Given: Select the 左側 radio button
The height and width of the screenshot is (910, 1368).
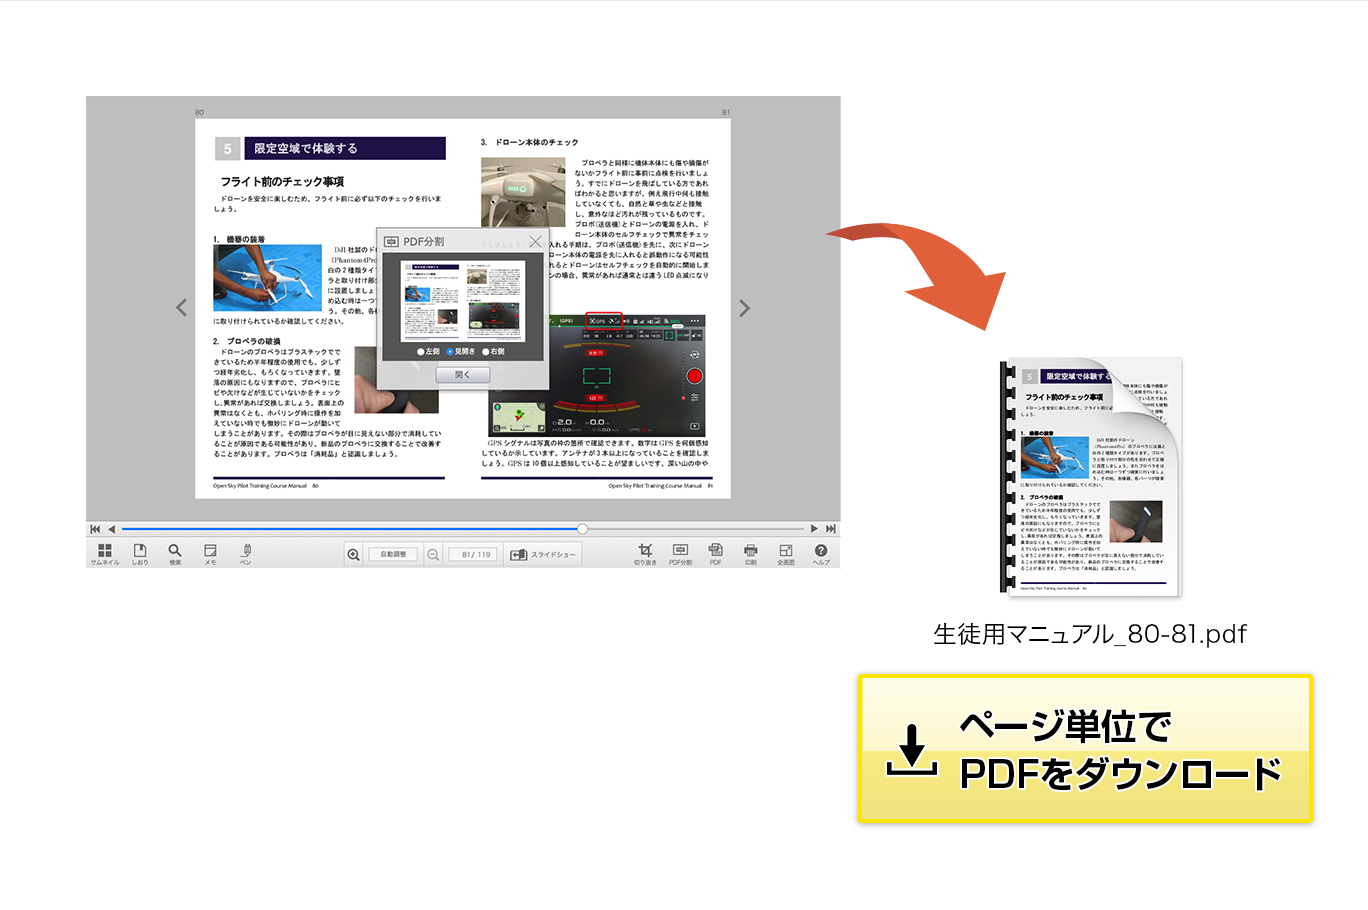Looking at the screenshot, I should click(421, 352).
